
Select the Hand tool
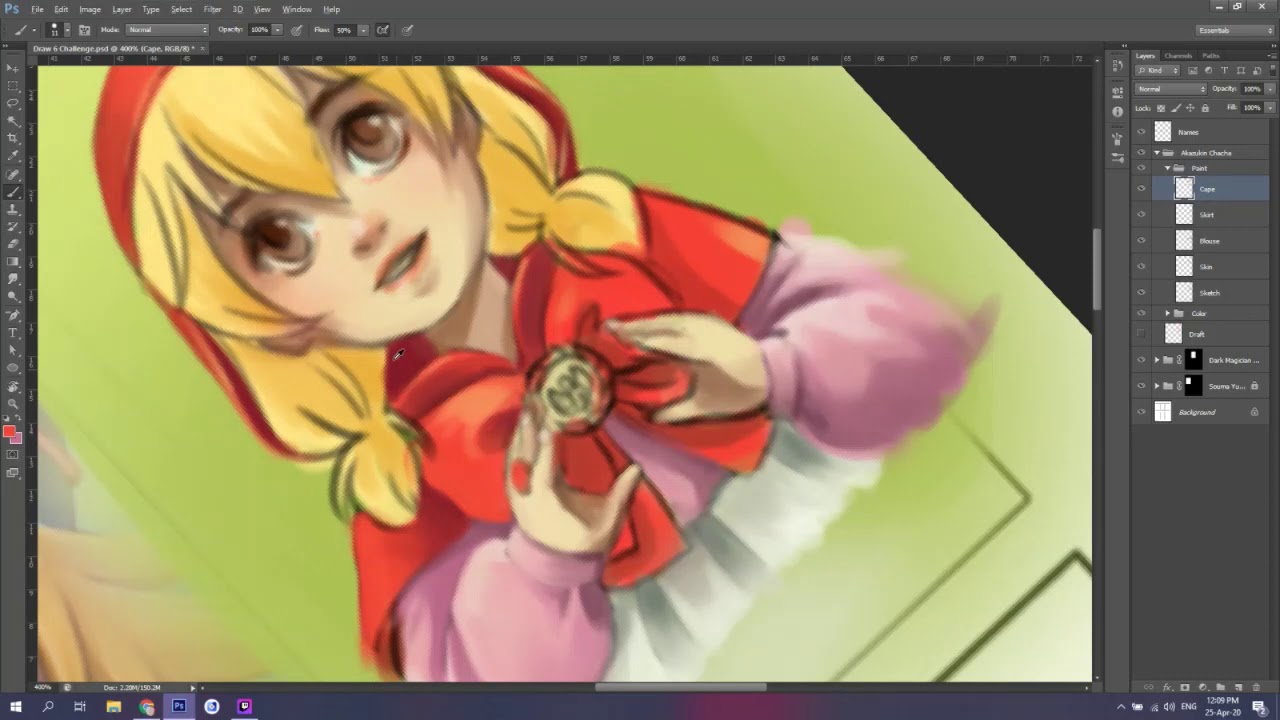(x=13, y=386)
